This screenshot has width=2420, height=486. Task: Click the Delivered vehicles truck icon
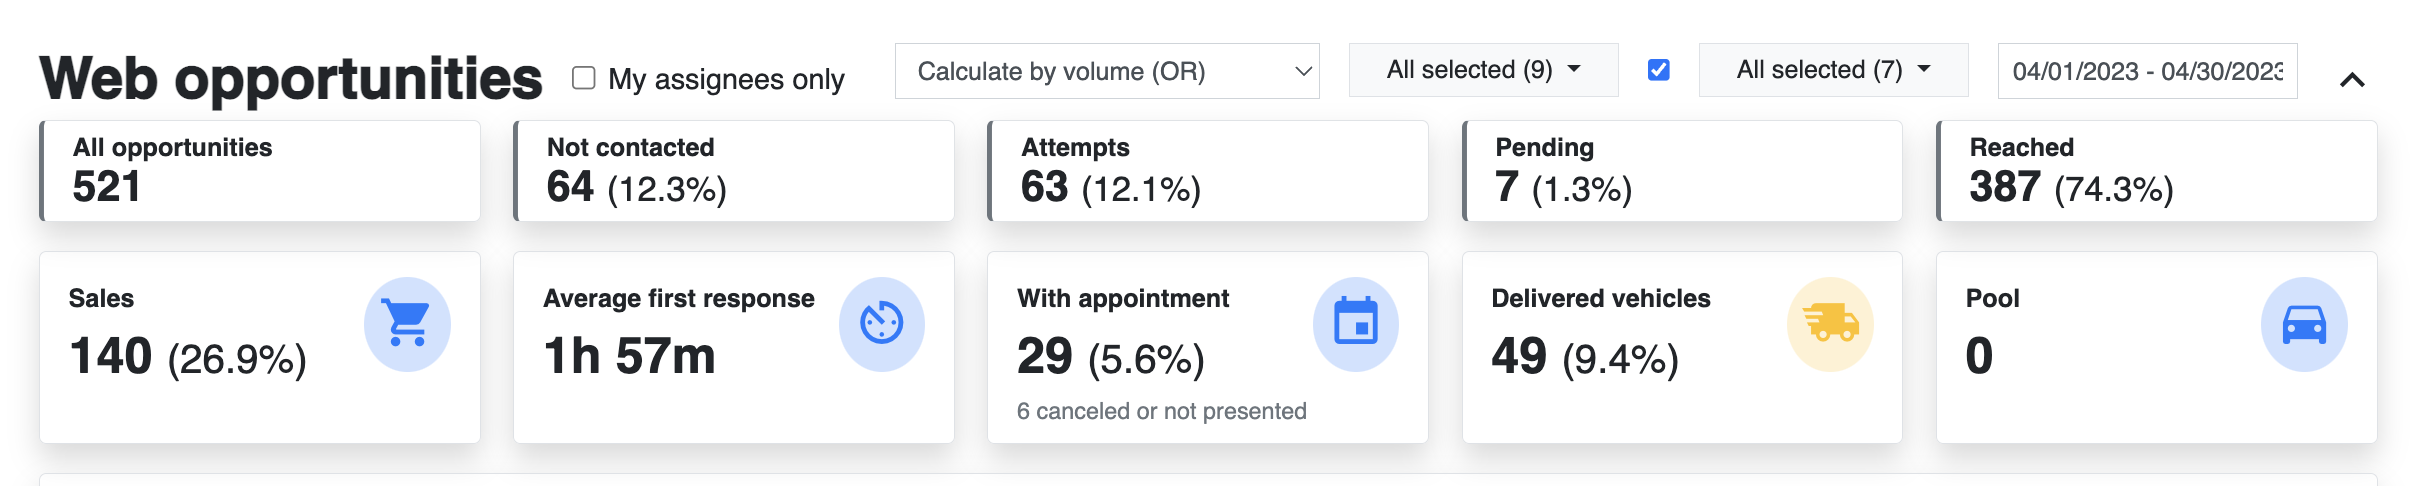pos(1830,324)
